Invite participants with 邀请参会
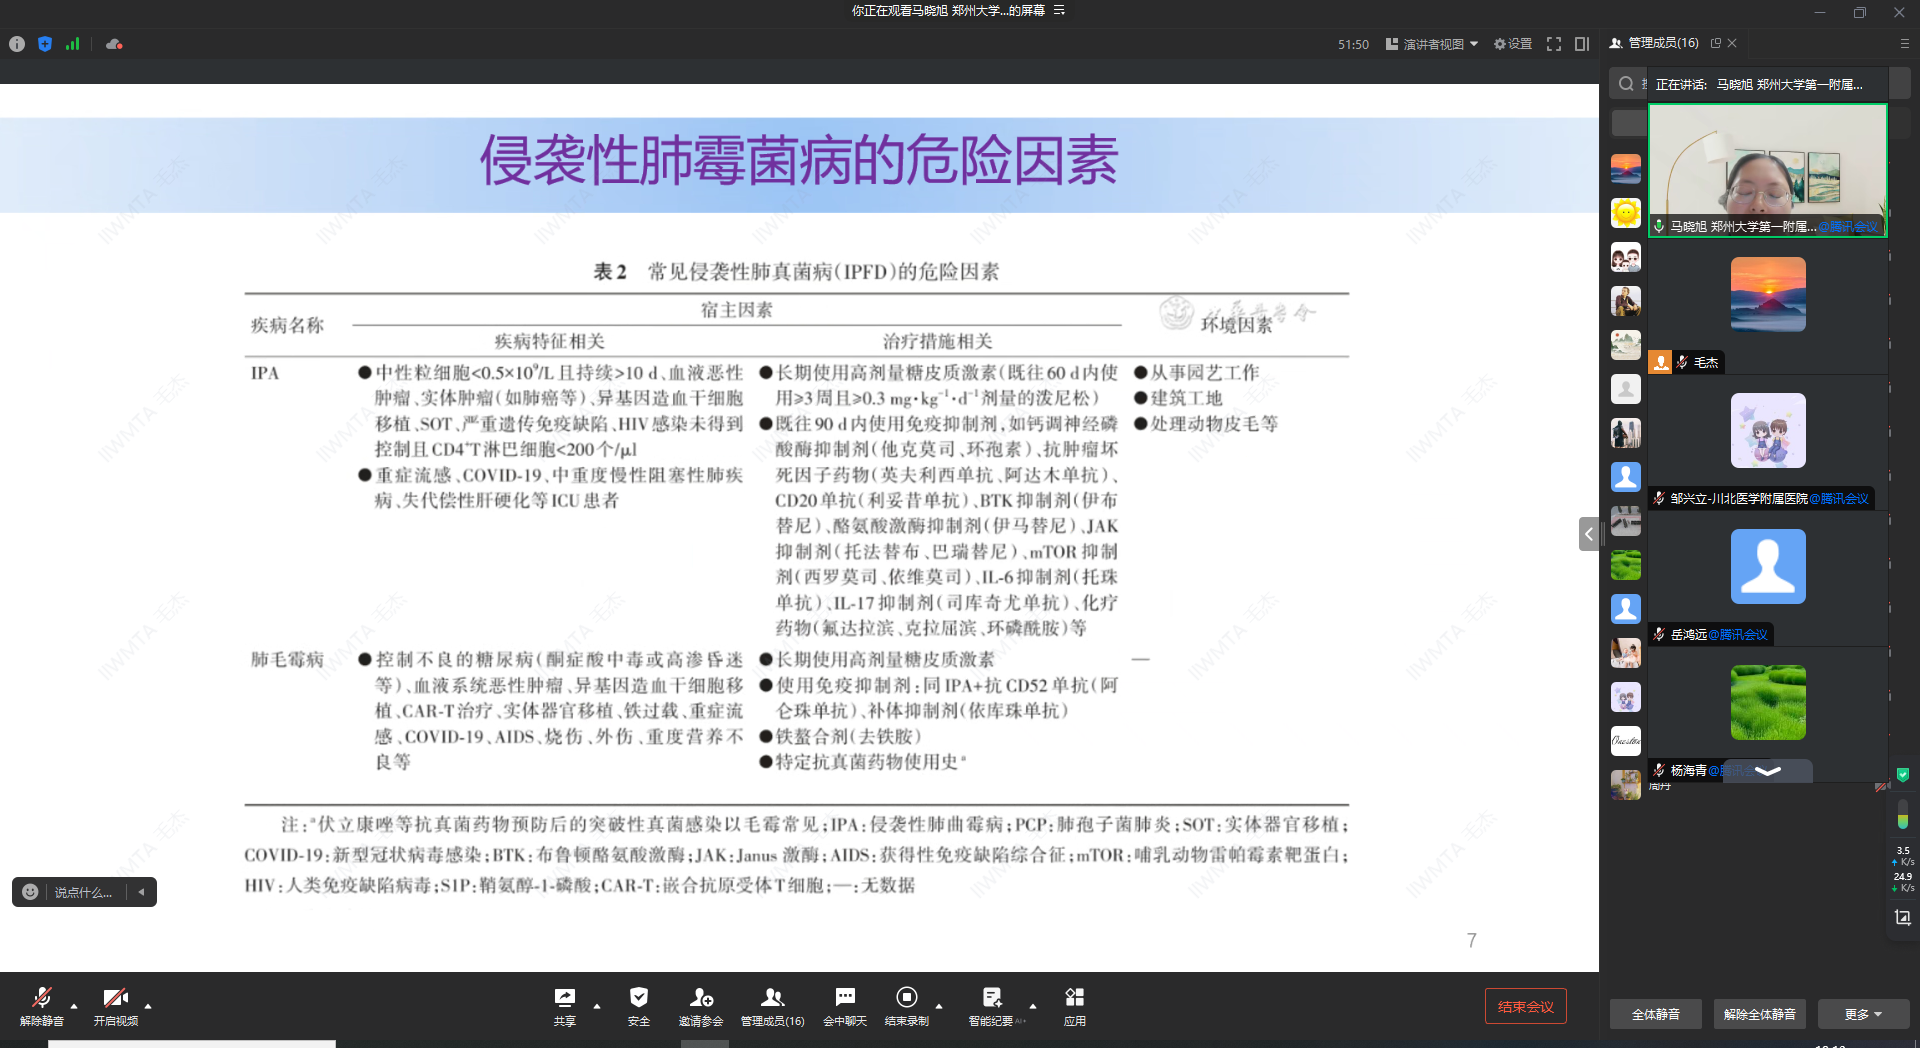 tap(703, 1005)
